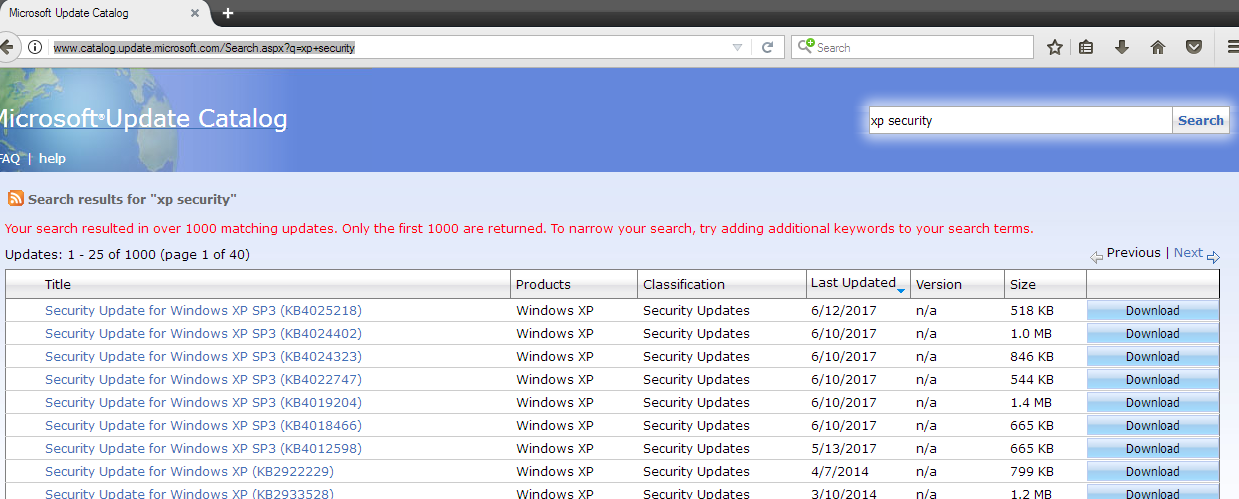The image size is (1239, 499).
Task: Go to the Next results page
Action: [1188, 253]
